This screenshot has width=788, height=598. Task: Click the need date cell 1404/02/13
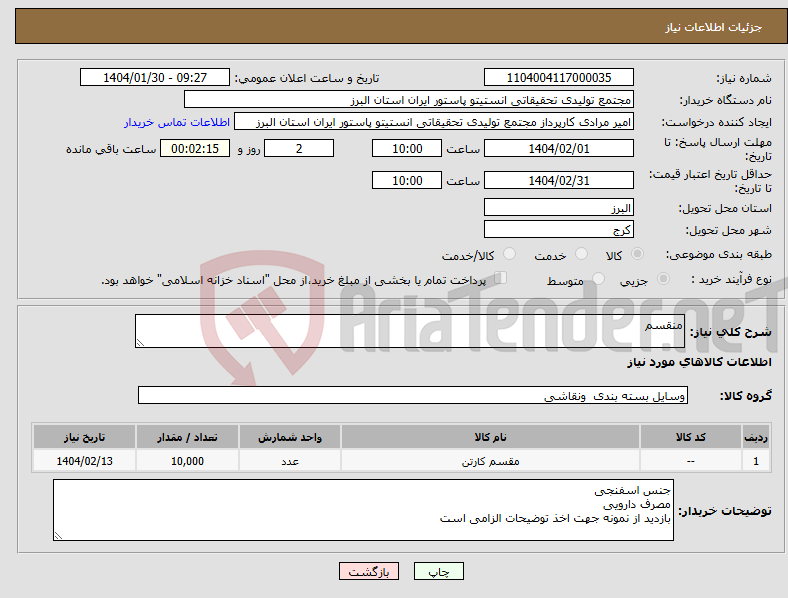pos(84,461)
